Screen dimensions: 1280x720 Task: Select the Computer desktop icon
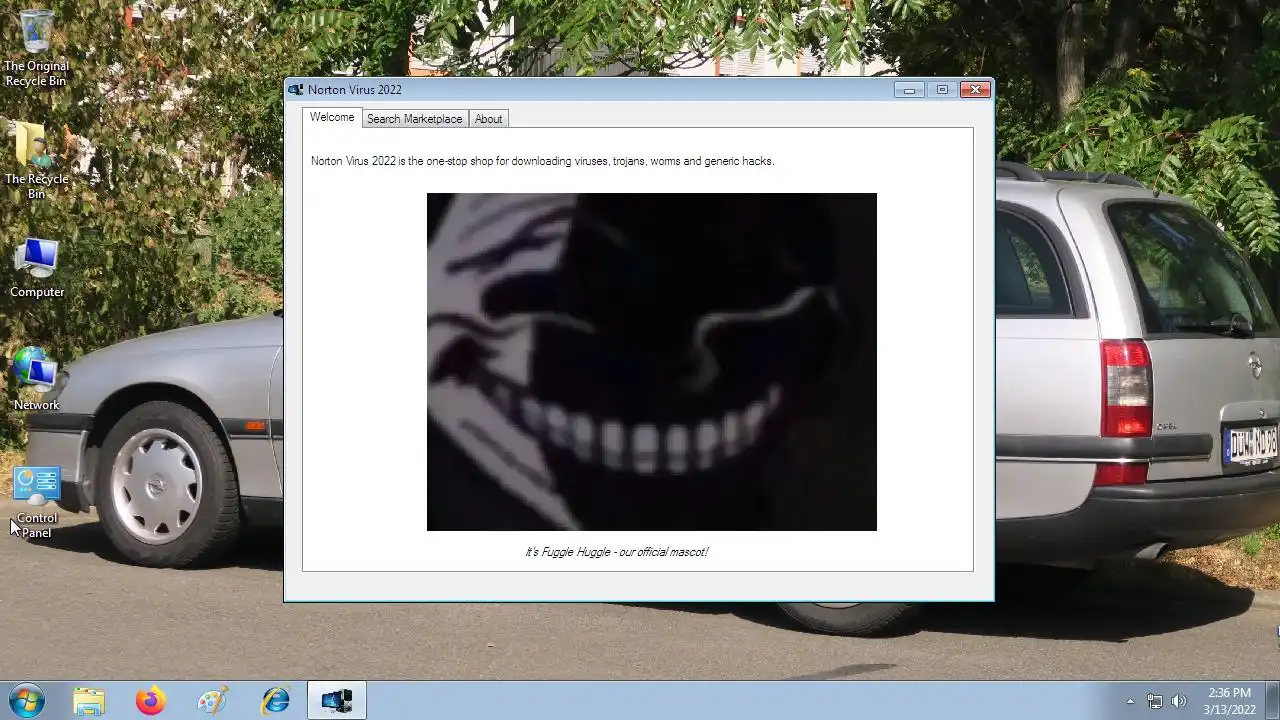click(37, 267)
